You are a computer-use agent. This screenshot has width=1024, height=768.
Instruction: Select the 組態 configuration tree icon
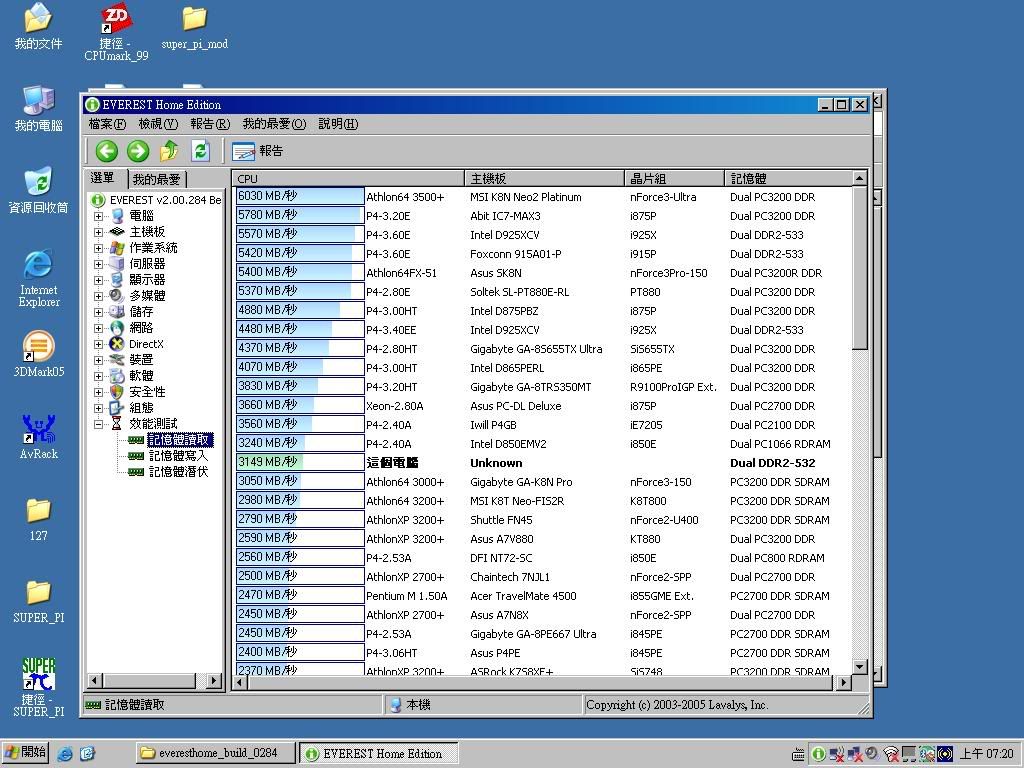pos(117,408)
